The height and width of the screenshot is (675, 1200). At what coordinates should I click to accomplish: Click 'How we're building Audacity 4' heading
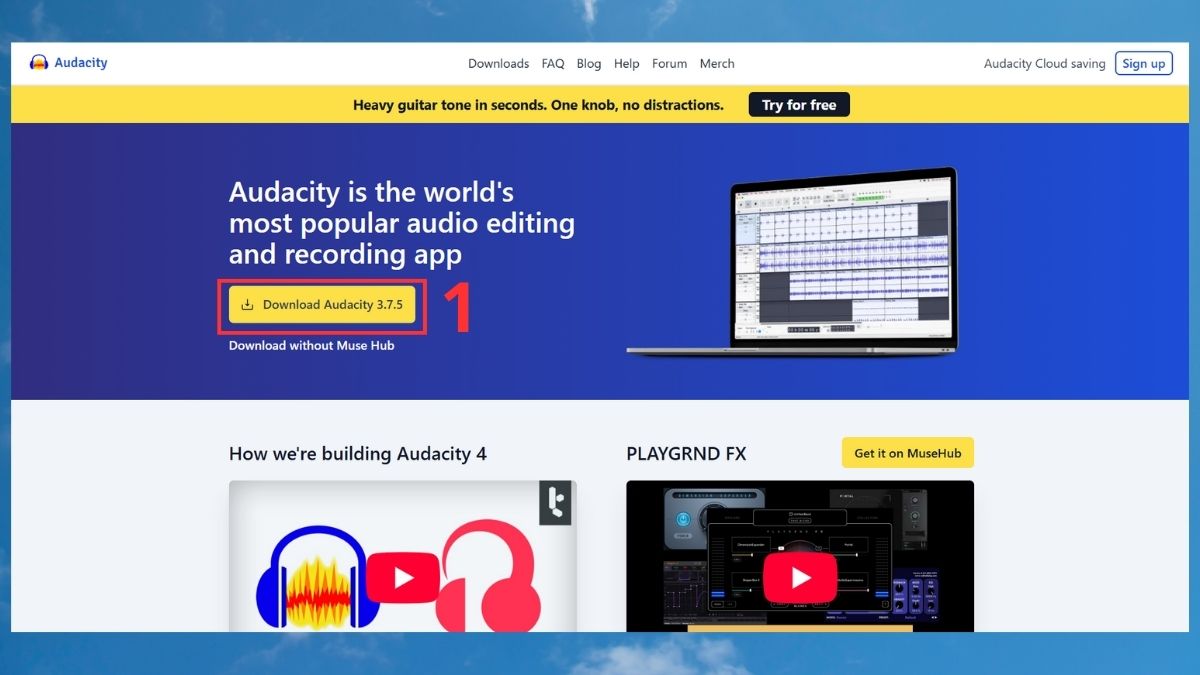[x=358, y=454]
